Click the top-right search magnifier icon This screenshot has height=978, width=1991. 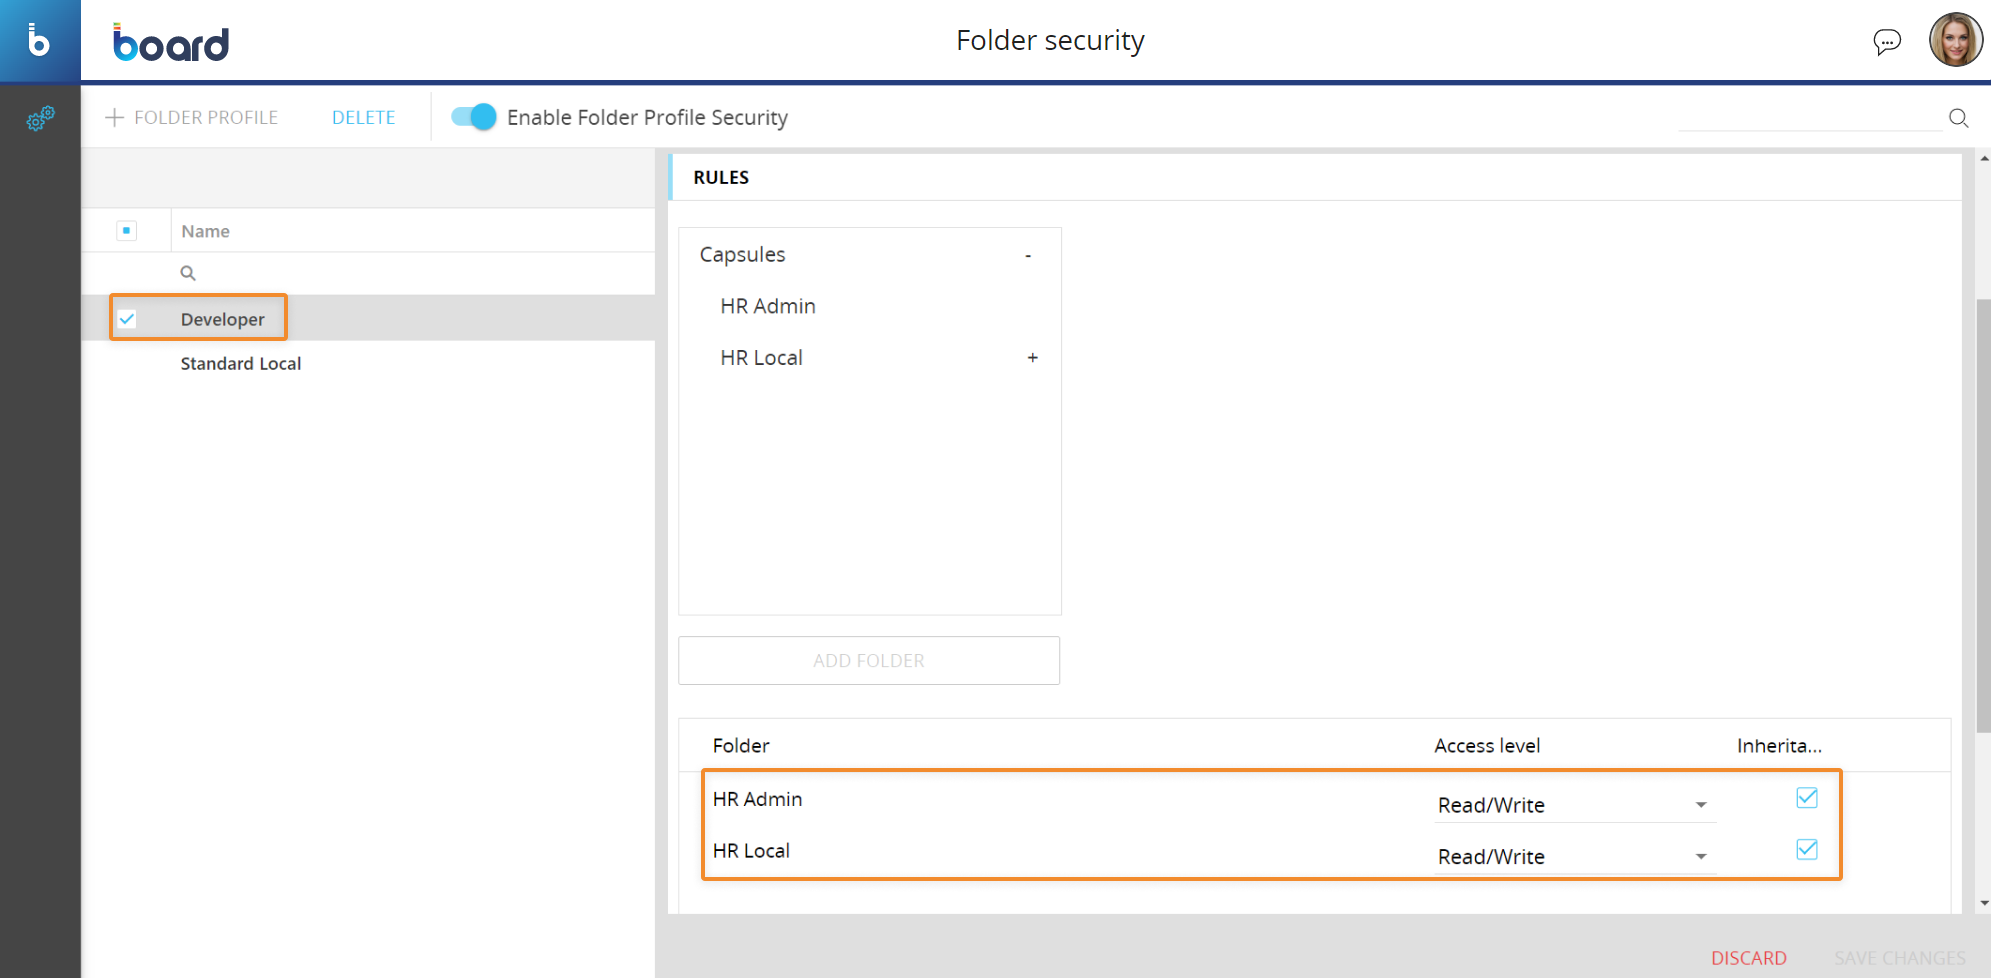click(1958, 118)
